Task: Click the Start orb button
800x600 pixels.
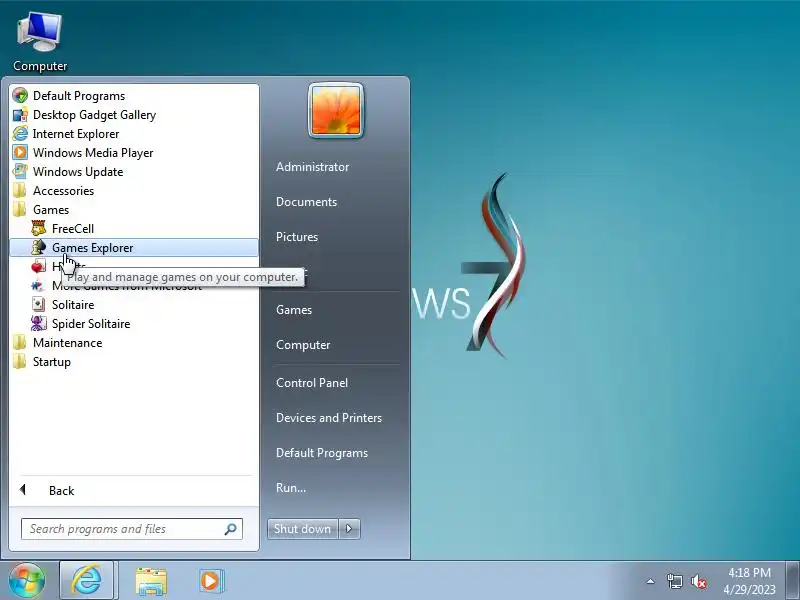Action: pos(27,580)
